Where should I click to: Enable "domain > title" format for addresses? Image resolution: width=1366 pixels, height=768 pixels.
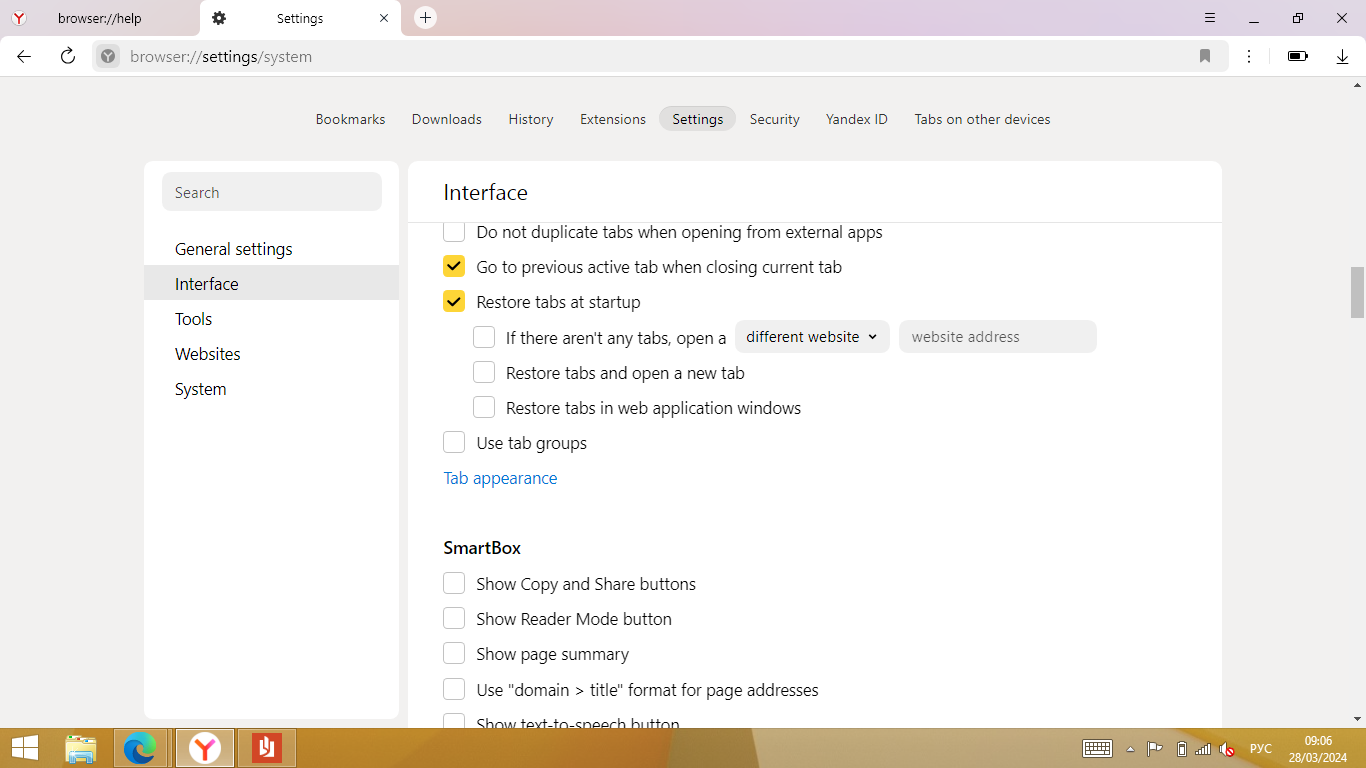click(454, 690)
